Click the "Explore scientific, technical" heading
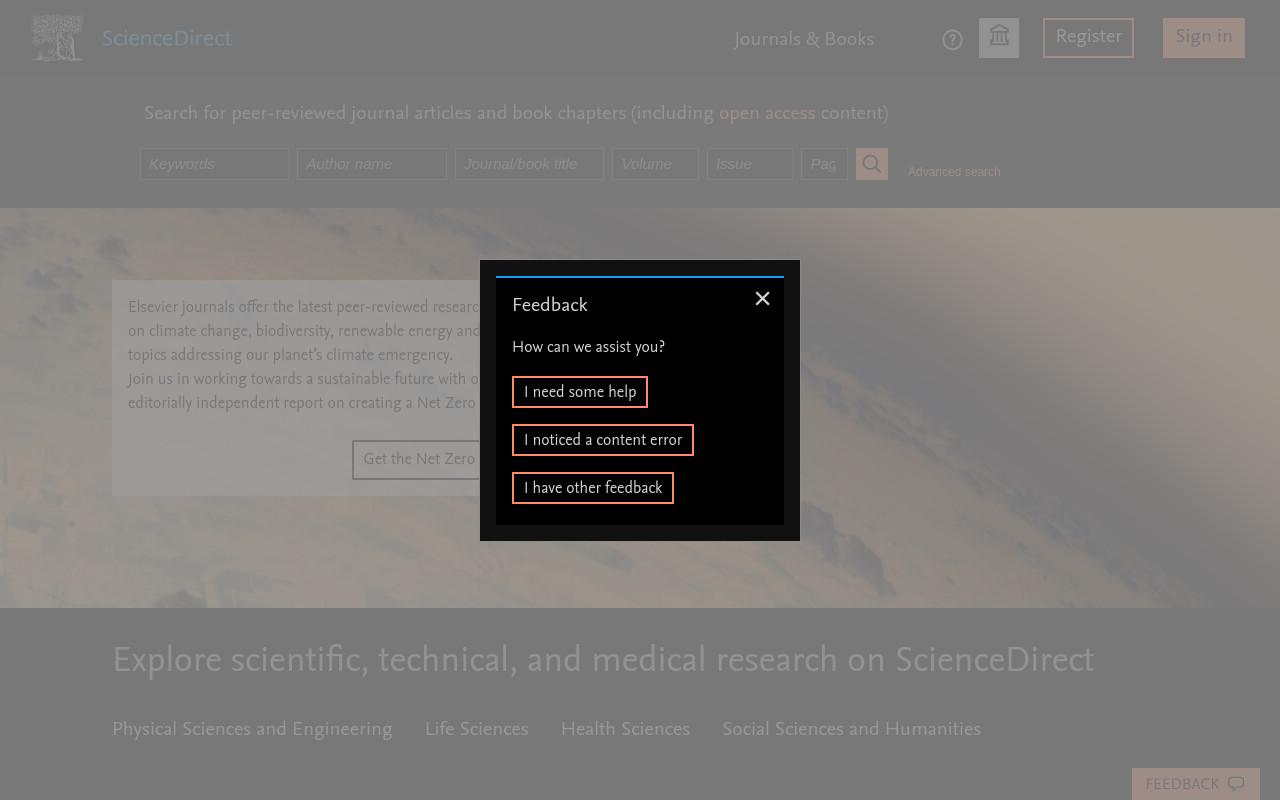Viewport: 1280px width, 800px height. point(603,661)
